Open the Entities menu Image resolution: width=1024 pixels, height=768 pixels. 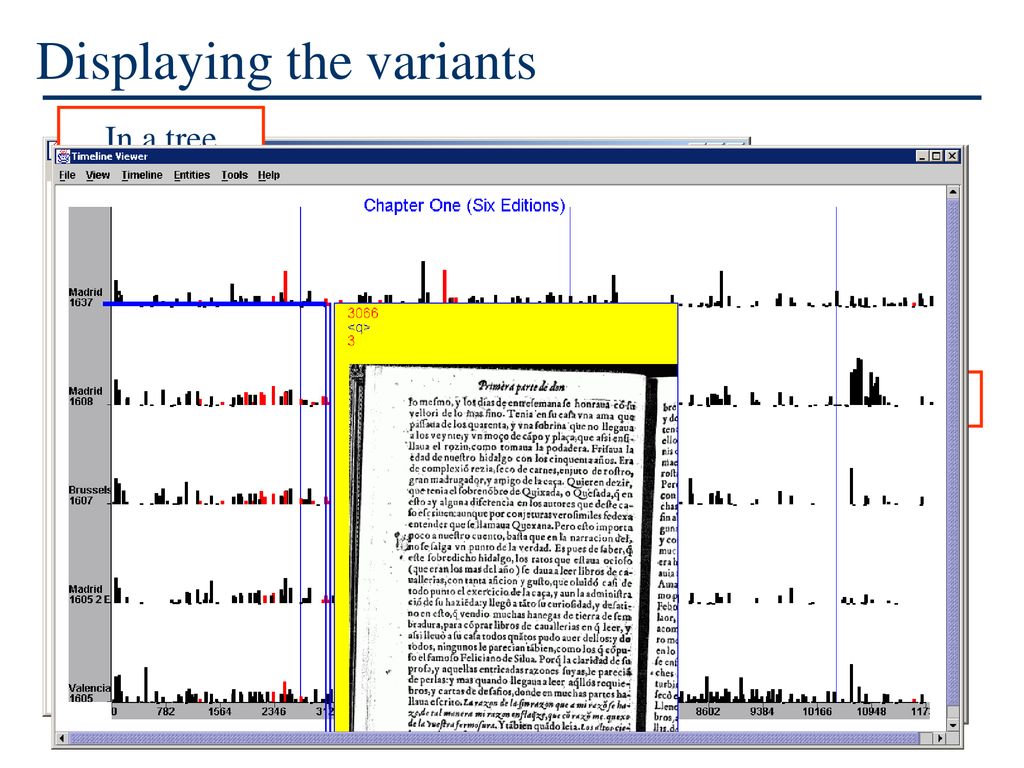click(x=191, y=175)
